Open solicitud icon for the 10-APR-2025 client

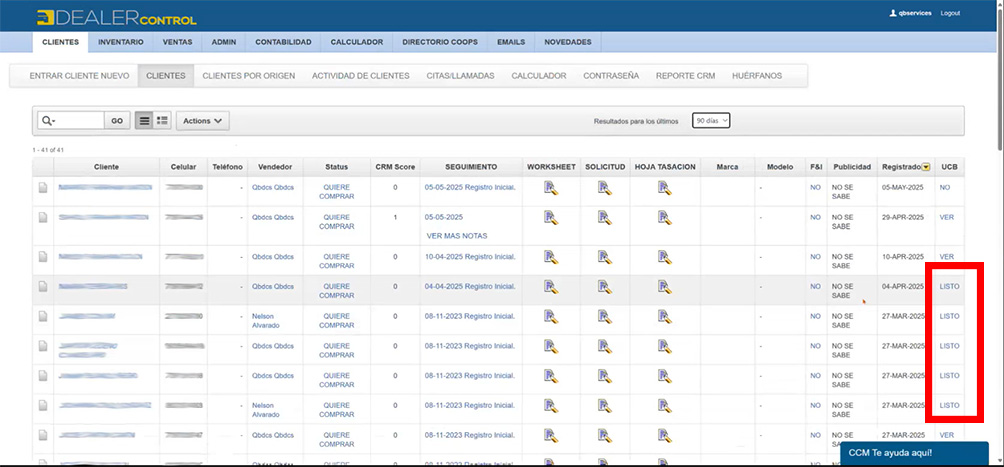604,257
